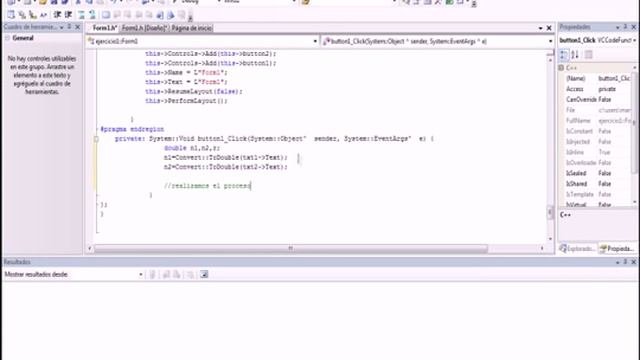Collapse the button1_Click function outline
The width and height of the screenshot is (640, 360).
tap(96, 139)
